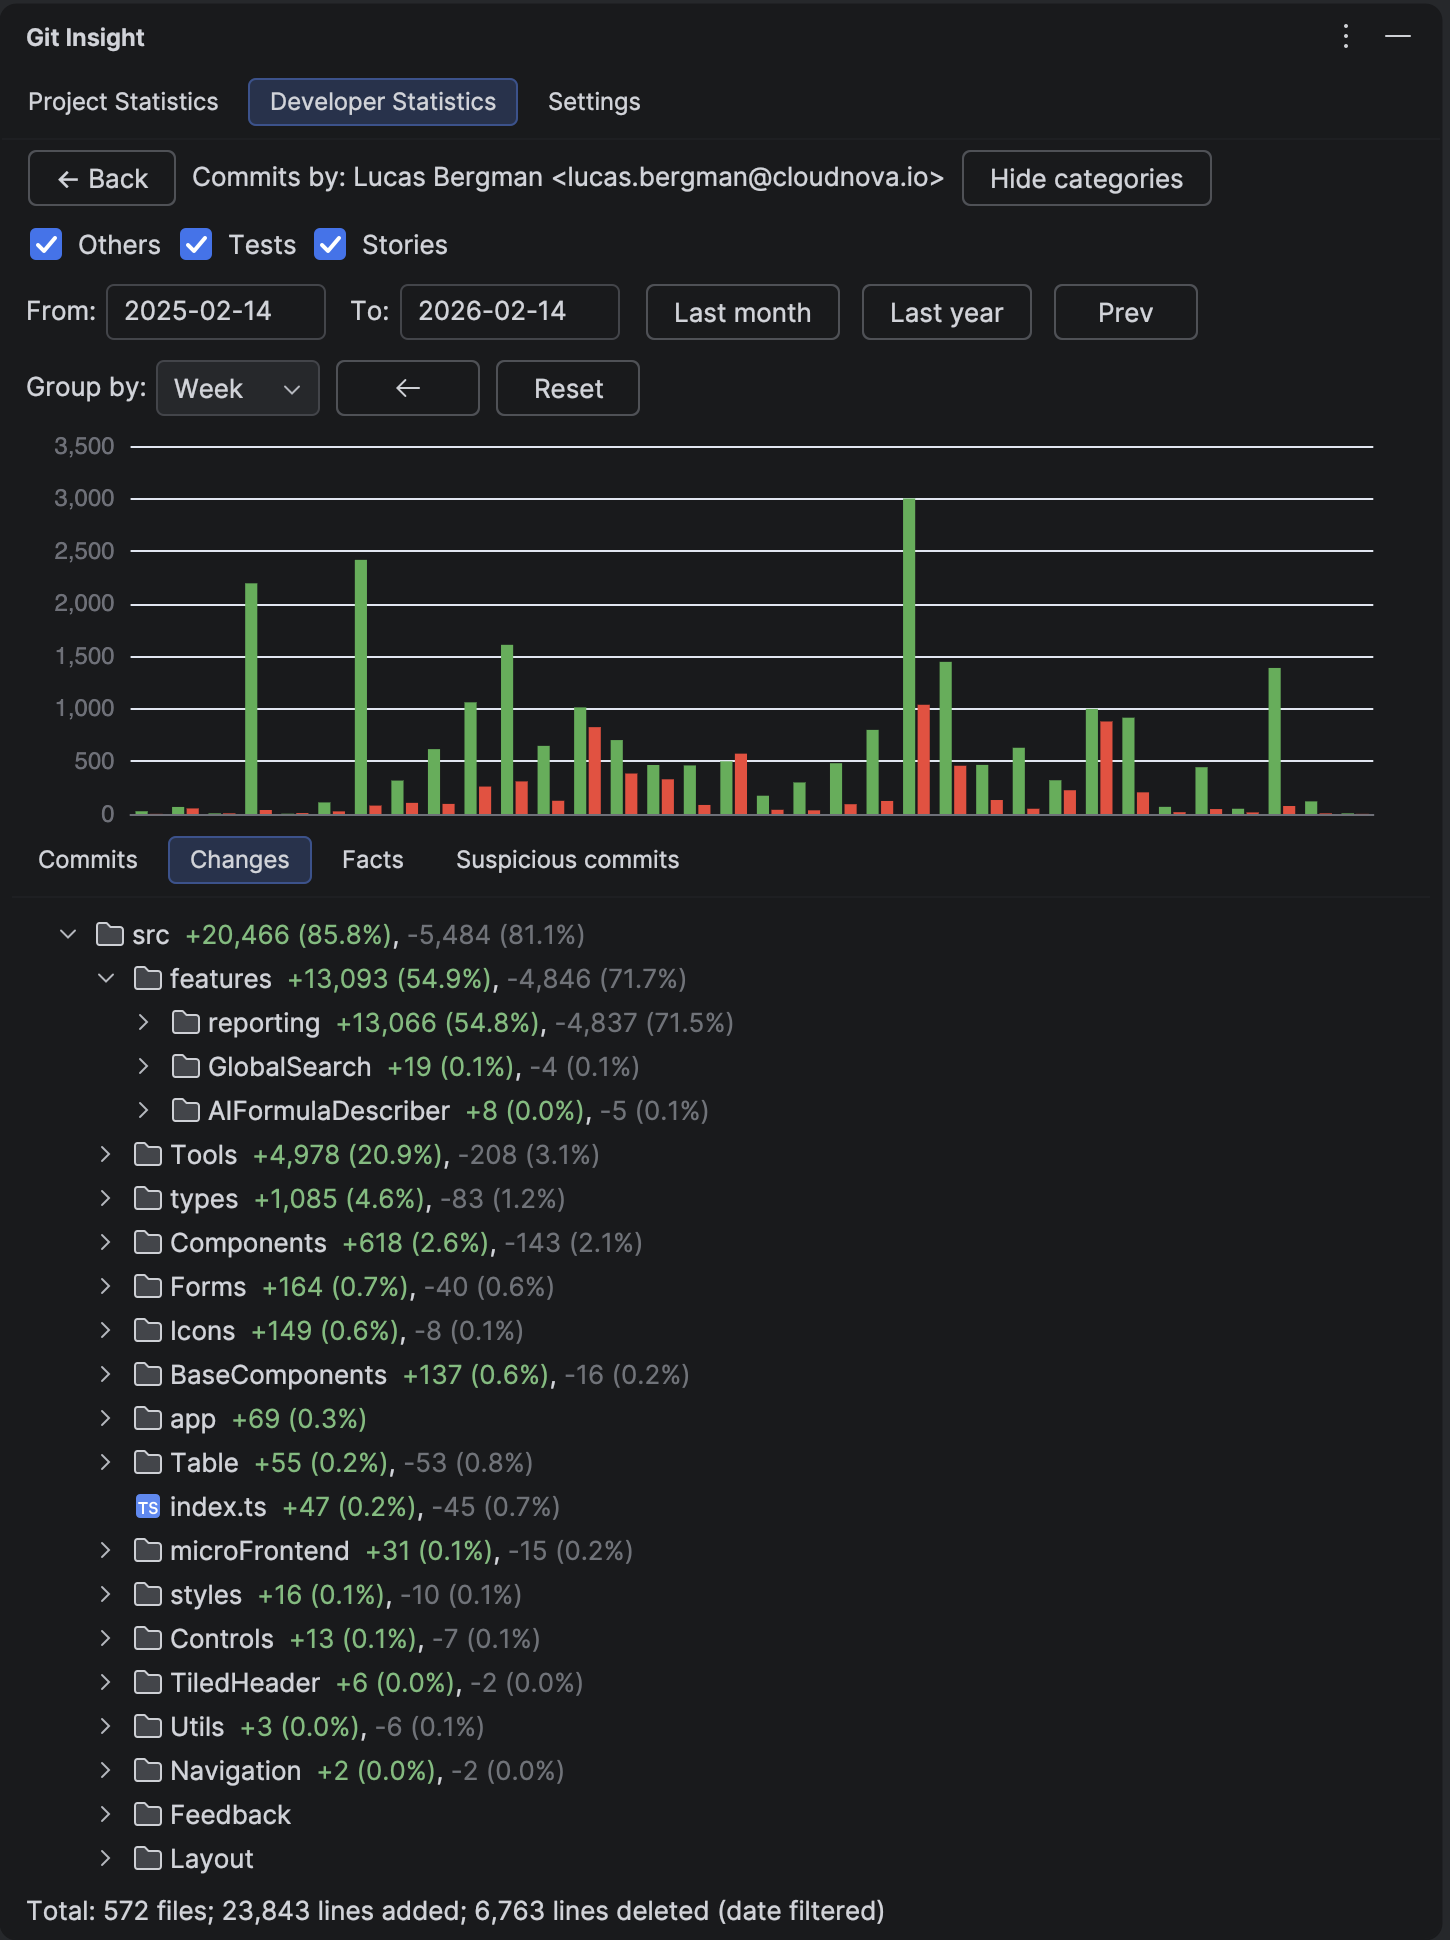Viewport: 1450px width, 1940px height.
Task: Collapse the features folder tree node
Action: tap(106, 979)
